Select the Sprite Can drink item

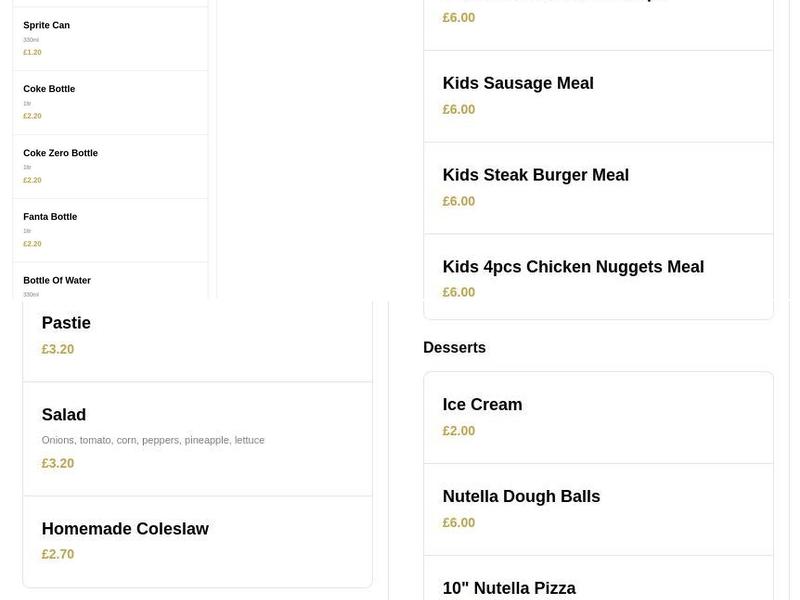[x=45, y=25]
